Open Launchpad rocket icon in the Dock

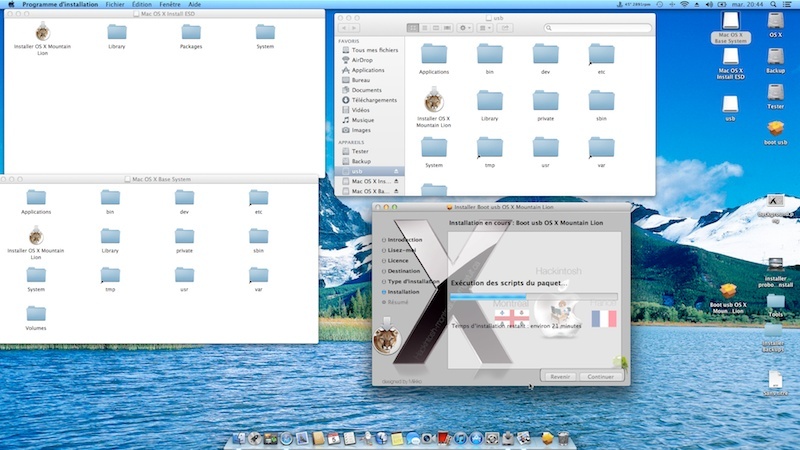coord(255,438)
